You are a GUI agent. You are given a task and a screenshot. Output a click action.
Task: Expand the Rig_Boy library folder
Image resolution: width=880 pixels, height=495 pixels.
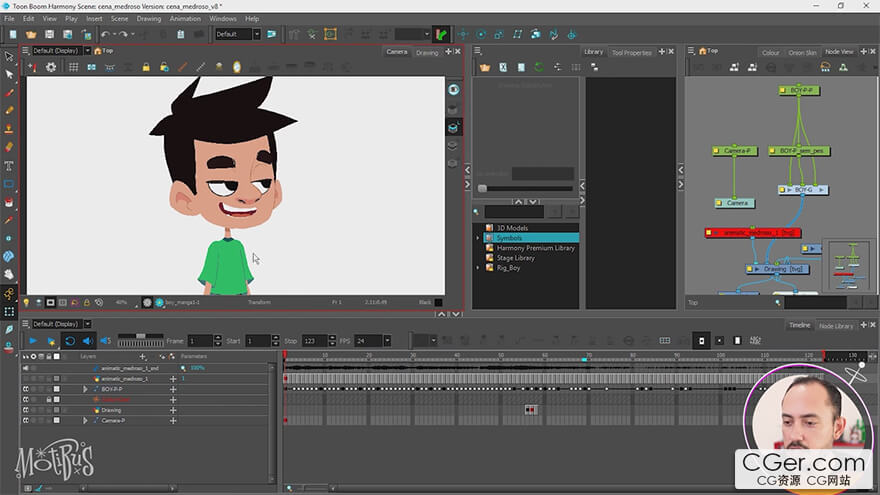pyautogui.click(x=478, y=268)
